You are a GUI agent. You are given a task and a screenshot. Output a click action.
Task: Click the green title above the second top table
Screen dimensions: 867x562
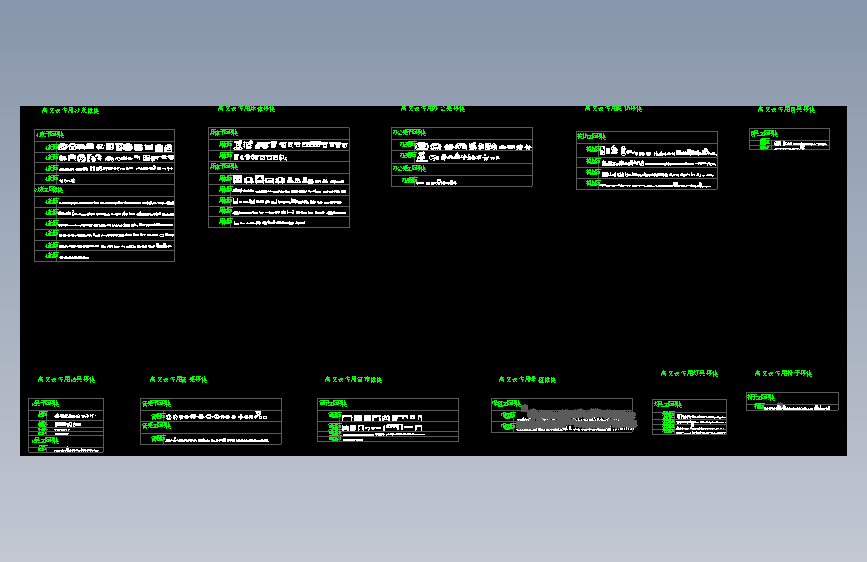pyautogui.click(x=246, y=109)
